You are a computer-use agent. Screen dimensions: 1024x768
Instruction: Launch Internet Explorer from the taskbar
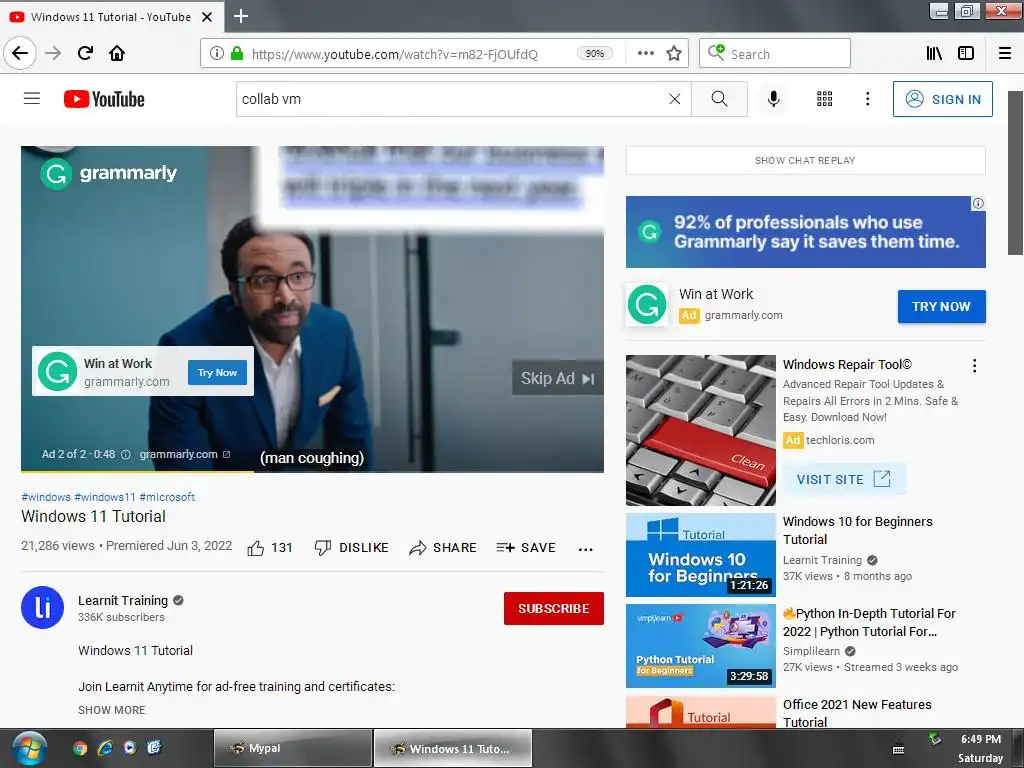coord(105,748)
